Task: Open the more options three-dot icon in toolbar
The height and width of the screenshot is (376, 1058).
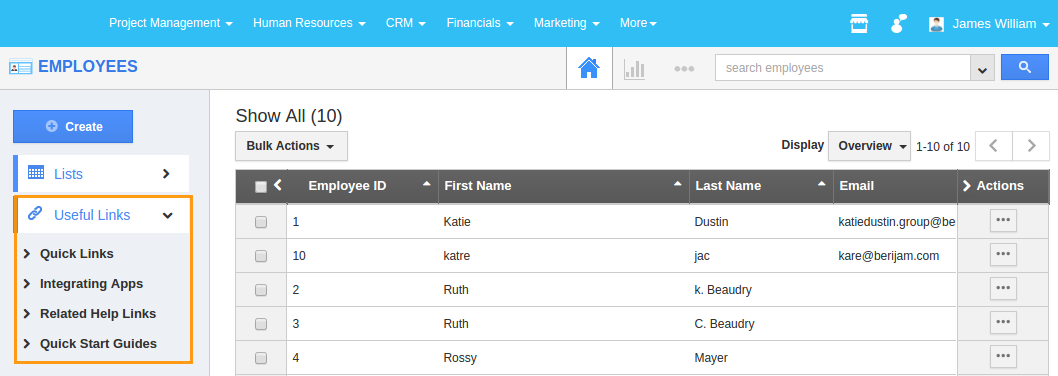Action: [x=684, y=69]
